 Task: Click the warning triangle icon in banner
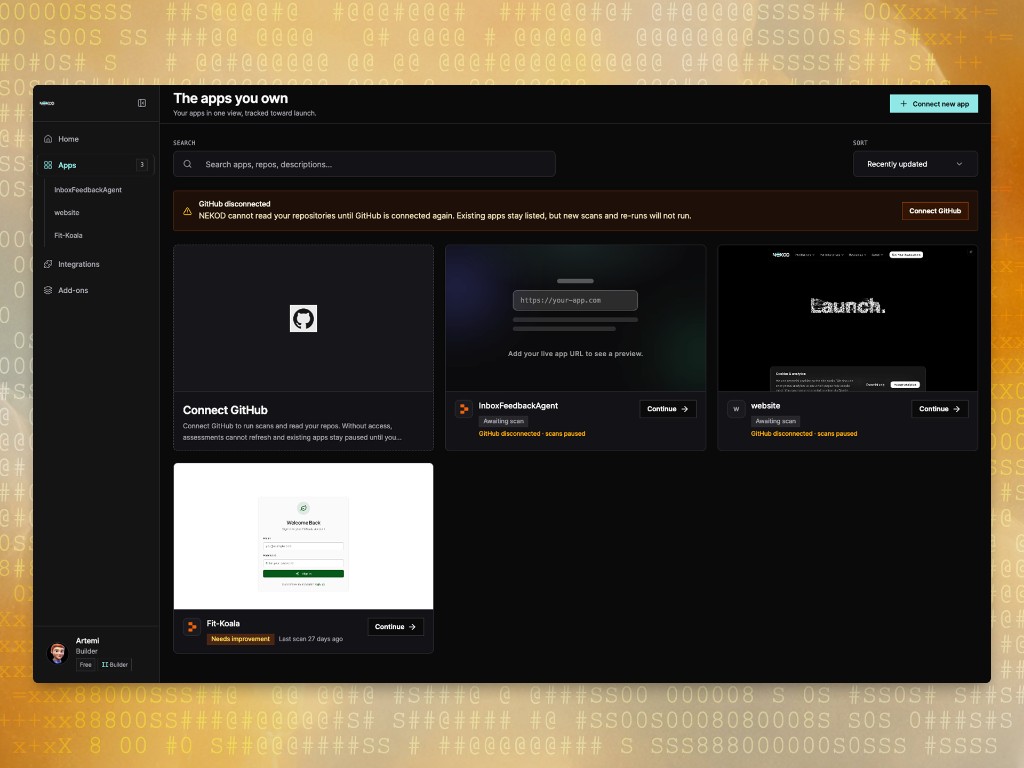[x=187, y=211]
